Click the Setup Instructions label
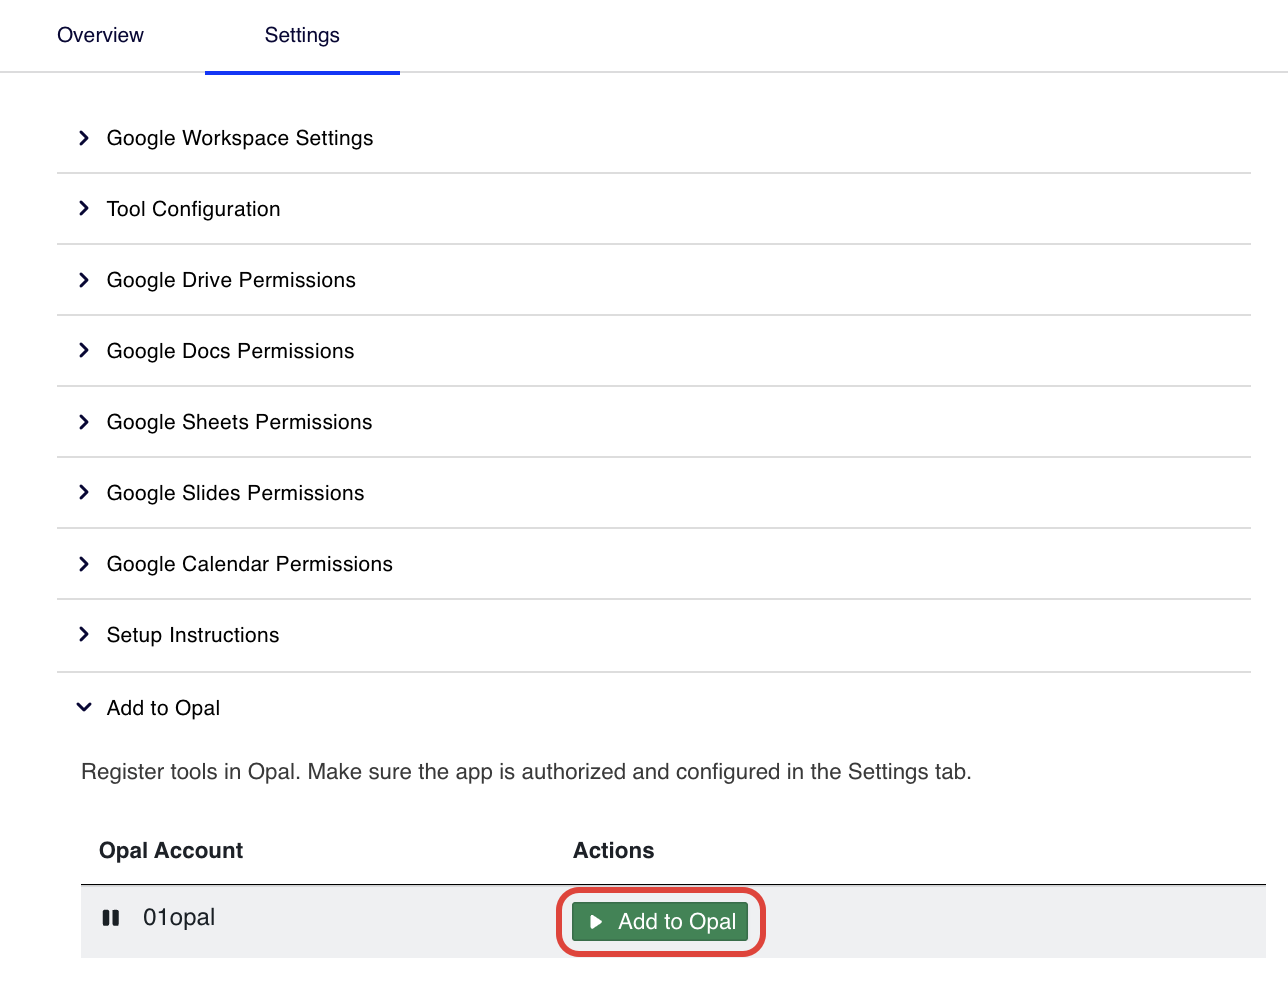This screenshot has height=1004, width=1288. 193,635
